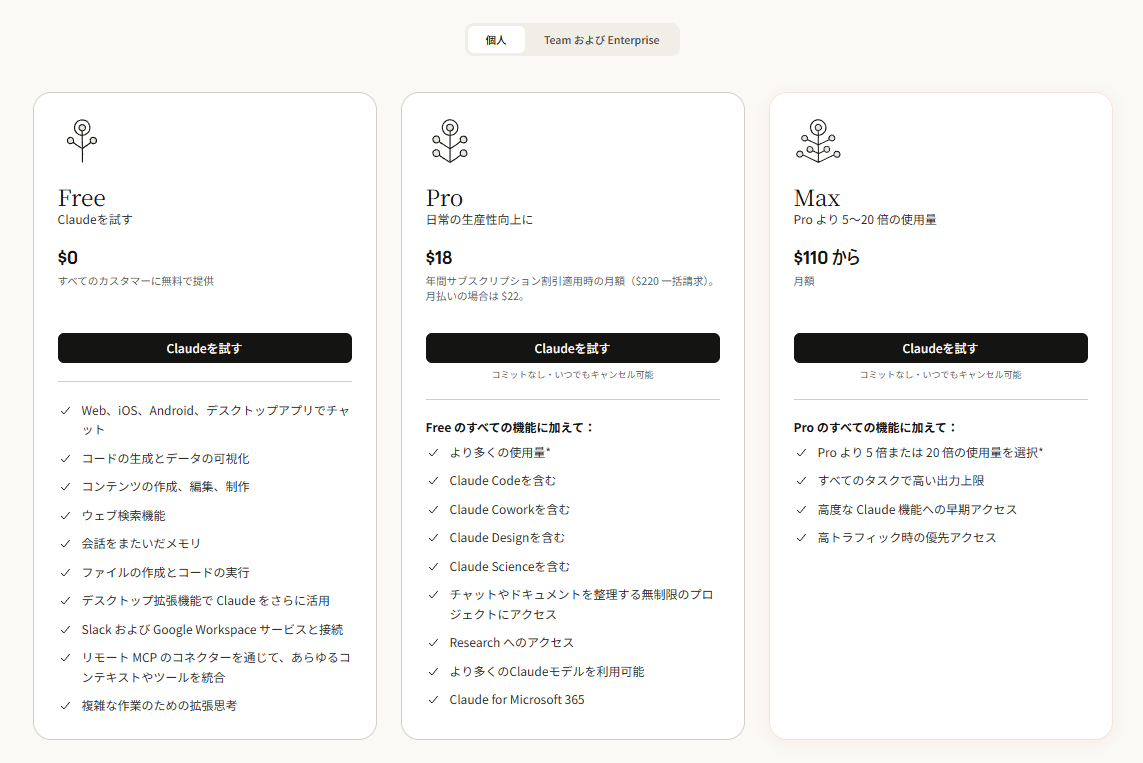Click 日常の生産性向上に subtitle
1143x763 pixels.
click(x=480, y=220)
